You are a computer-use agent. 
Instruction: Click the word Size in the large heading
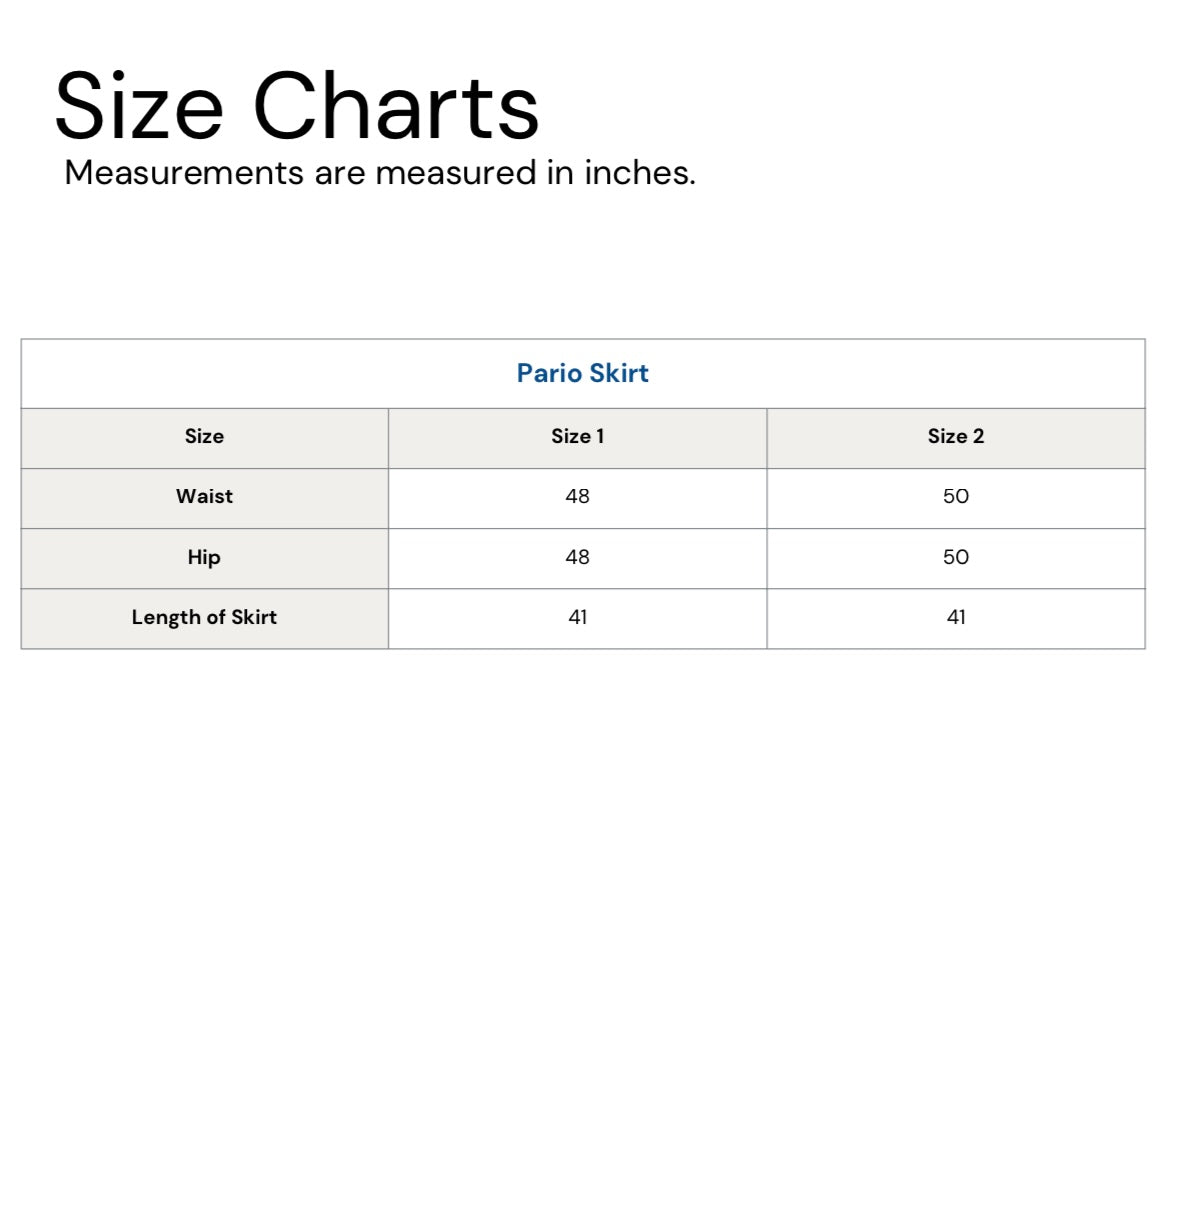pos(139,107)
